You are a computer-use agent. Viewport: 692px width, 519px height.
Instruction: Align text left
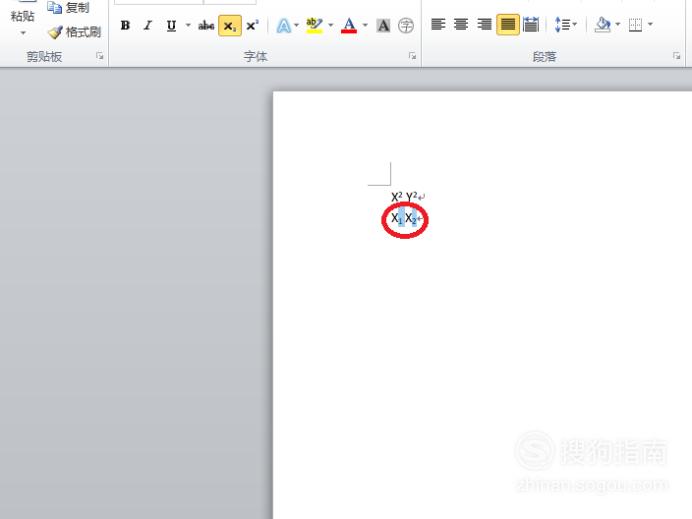(x=438, y=24)
